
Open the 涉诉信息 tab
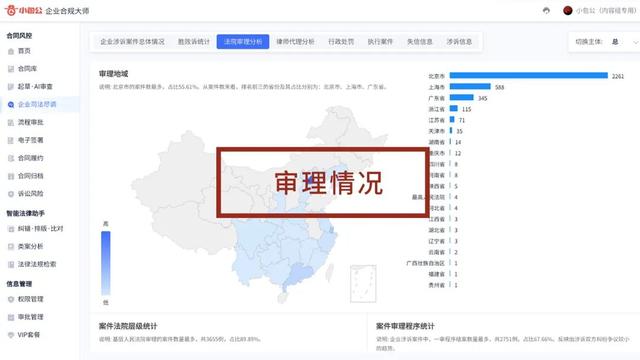(459, 42)
